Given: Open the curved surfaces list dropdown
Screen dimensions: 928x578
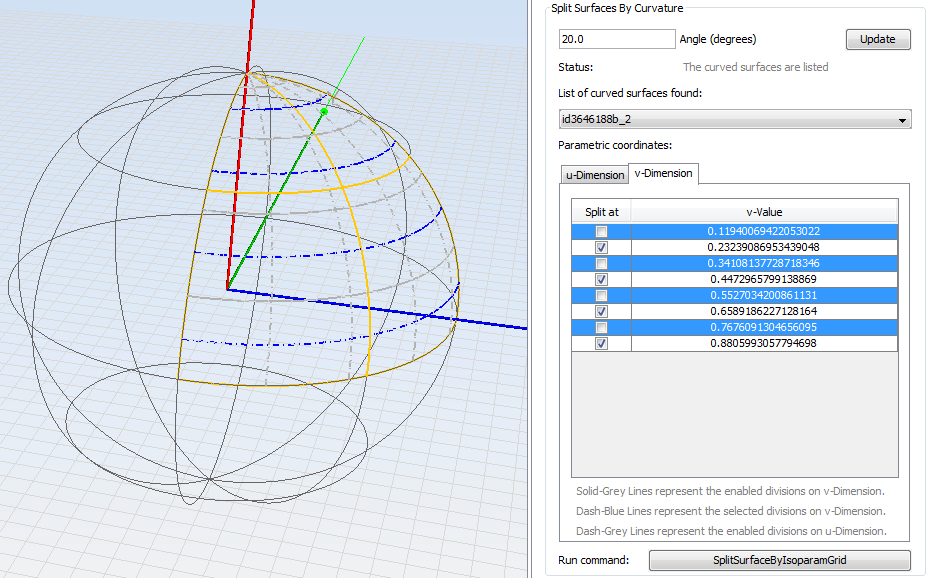Looking at the screenshot, I should pyautogui.click(x=734, y=120).
